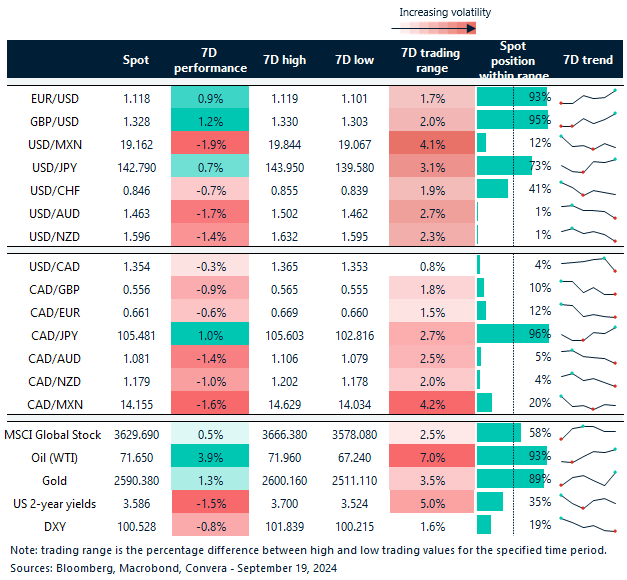Select the 7D trading range header
This screenshot has height=580, width=627.
point(428,60)
